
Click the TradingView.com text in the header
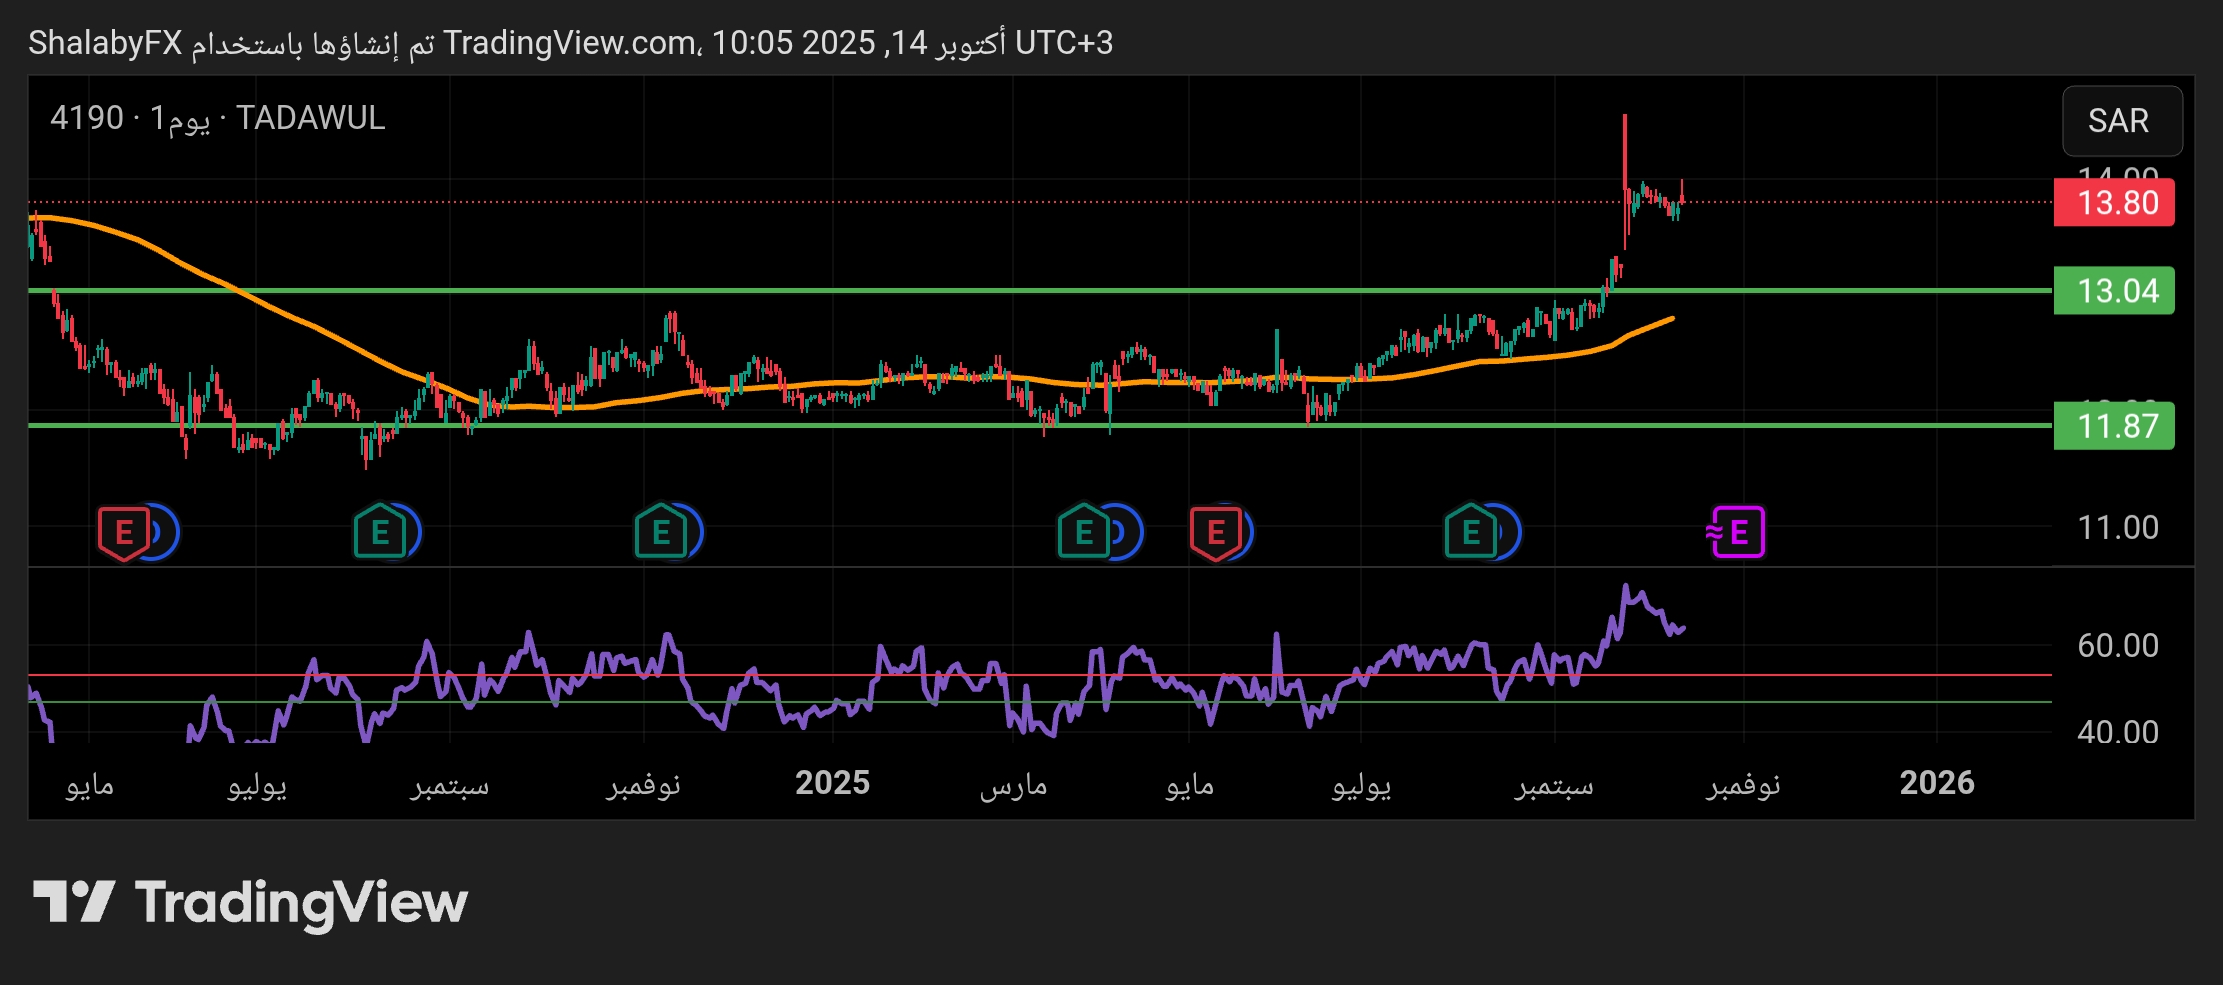pos(571,43)
